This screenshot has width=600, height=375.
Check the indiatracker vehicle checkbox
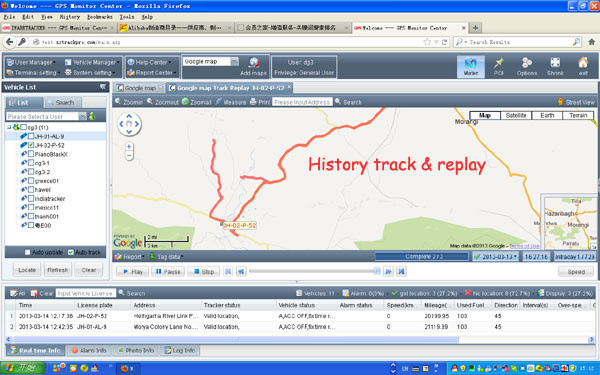[x=31, y=199]
